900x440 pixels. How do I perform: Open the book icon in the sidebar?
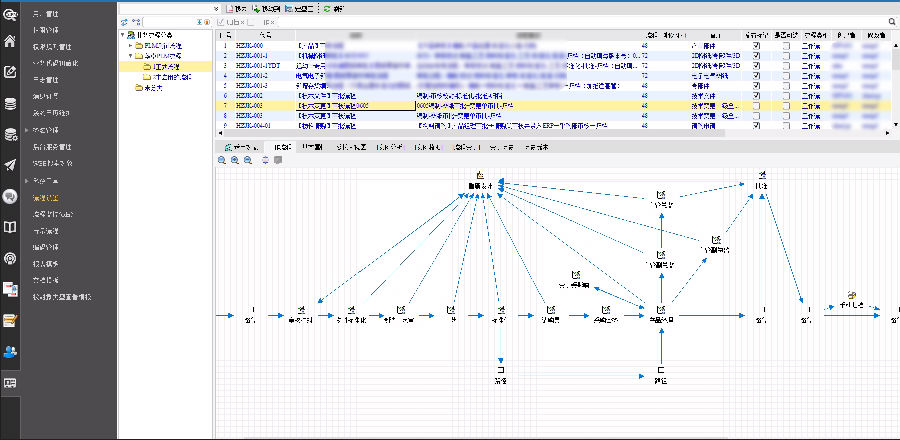[10, 227]
